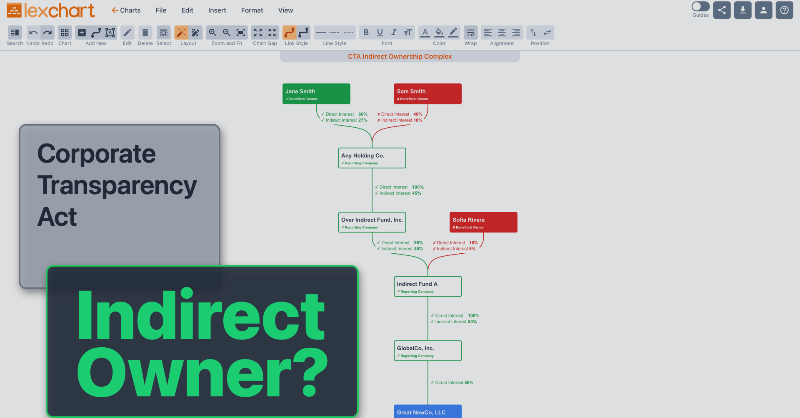Align text right
Image resolution: width=800 pixels, height=418 pixels.
point(516,33)
